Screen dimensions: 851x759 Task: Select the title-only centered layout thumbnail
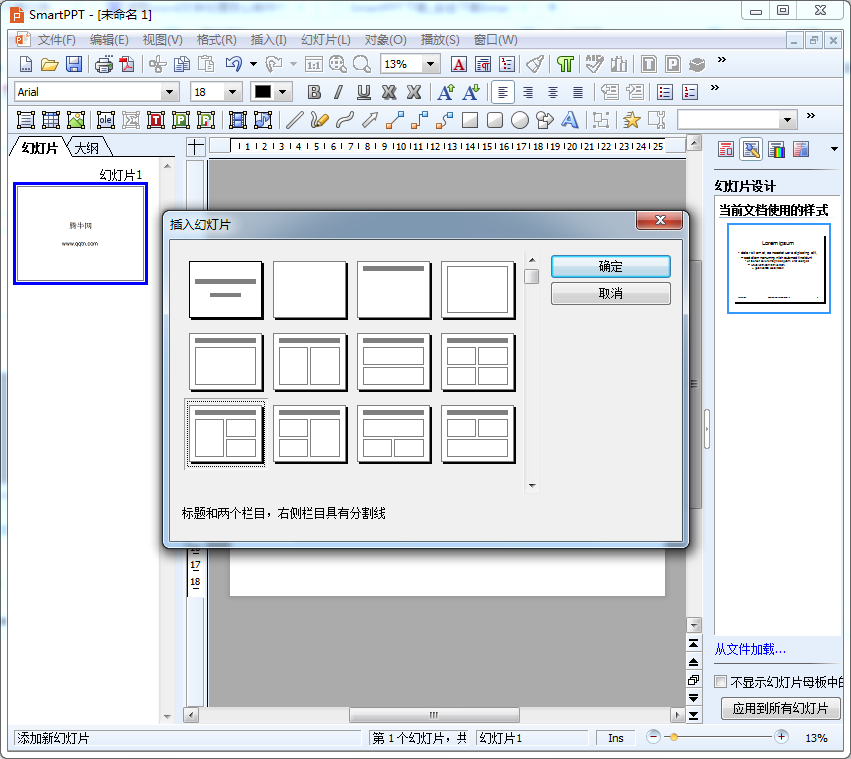click(x=226, y=290)
